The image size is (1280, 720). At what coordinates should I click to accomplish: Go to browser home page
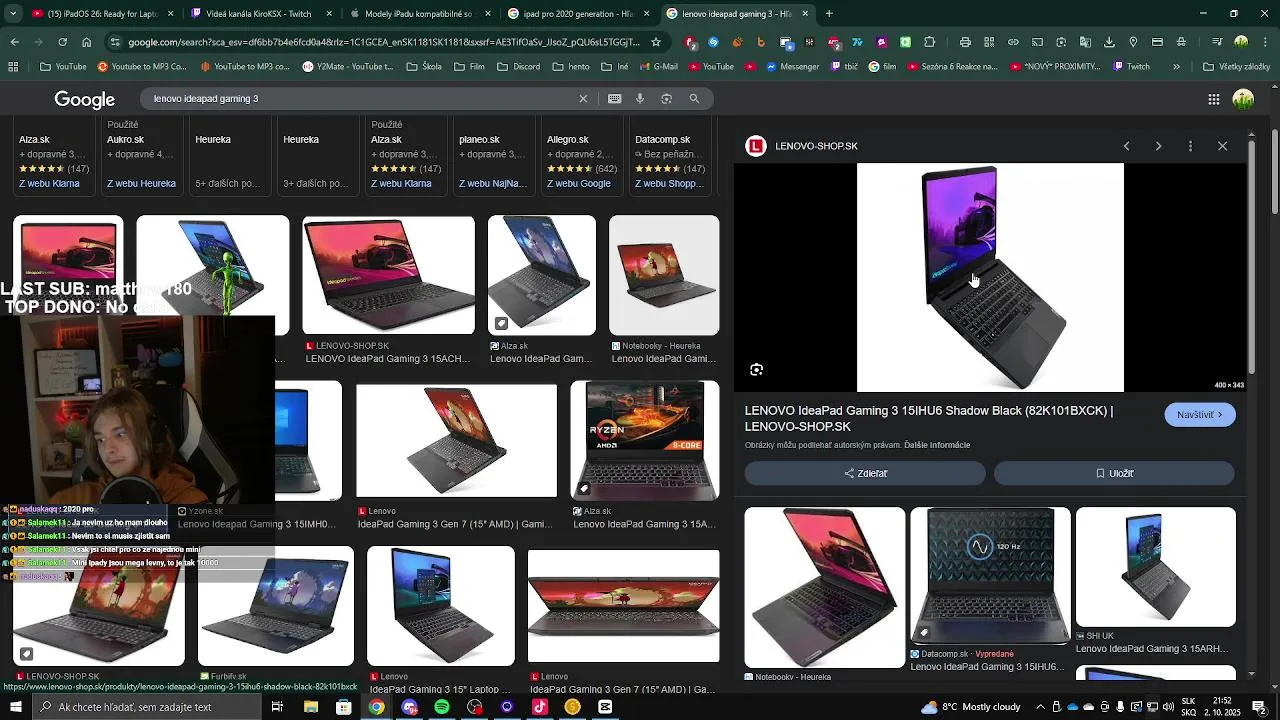[86, 42]
